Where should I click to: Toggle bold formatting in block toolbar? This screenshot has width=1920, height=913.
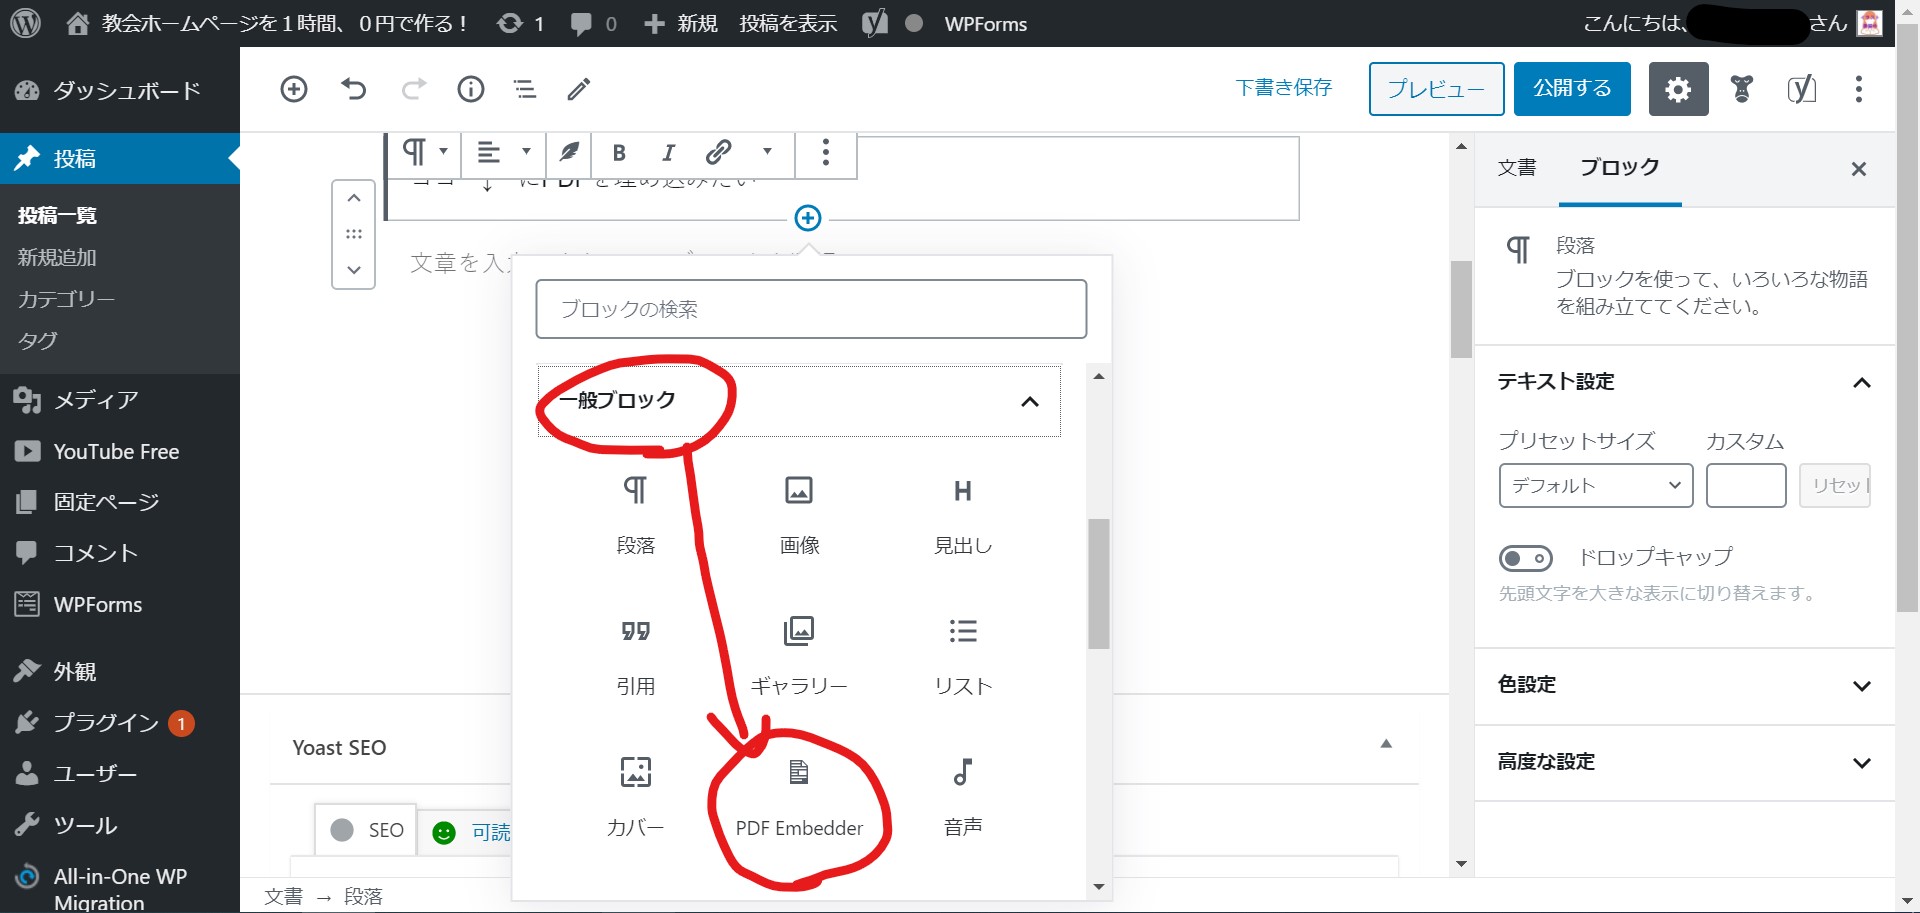619,152
